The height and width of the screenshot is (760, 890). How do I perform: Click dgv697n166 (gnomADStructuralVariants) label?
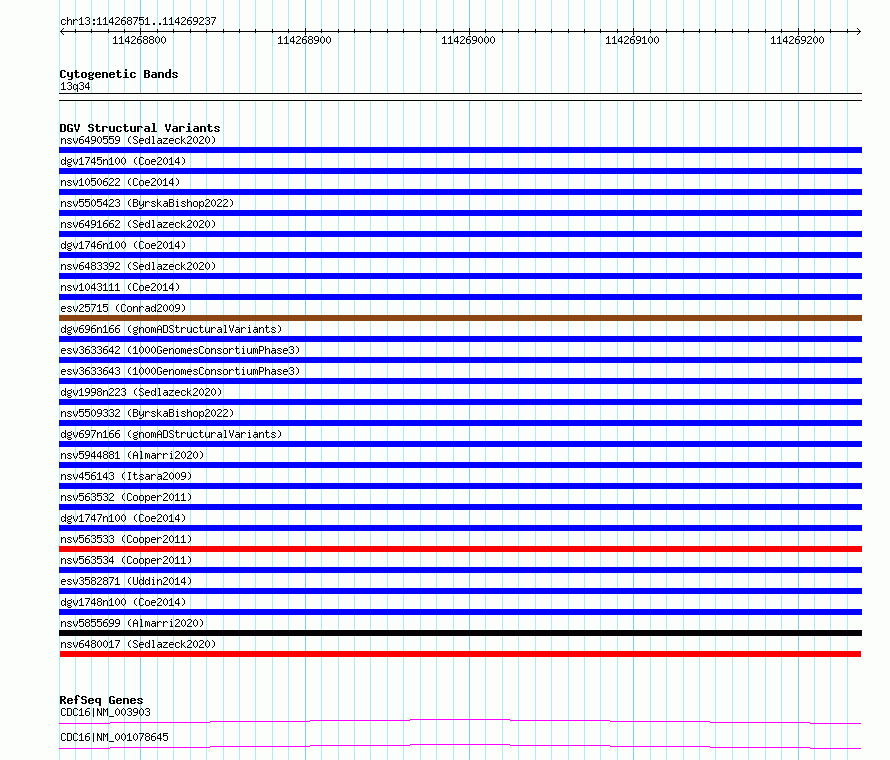tap(171, 434)
